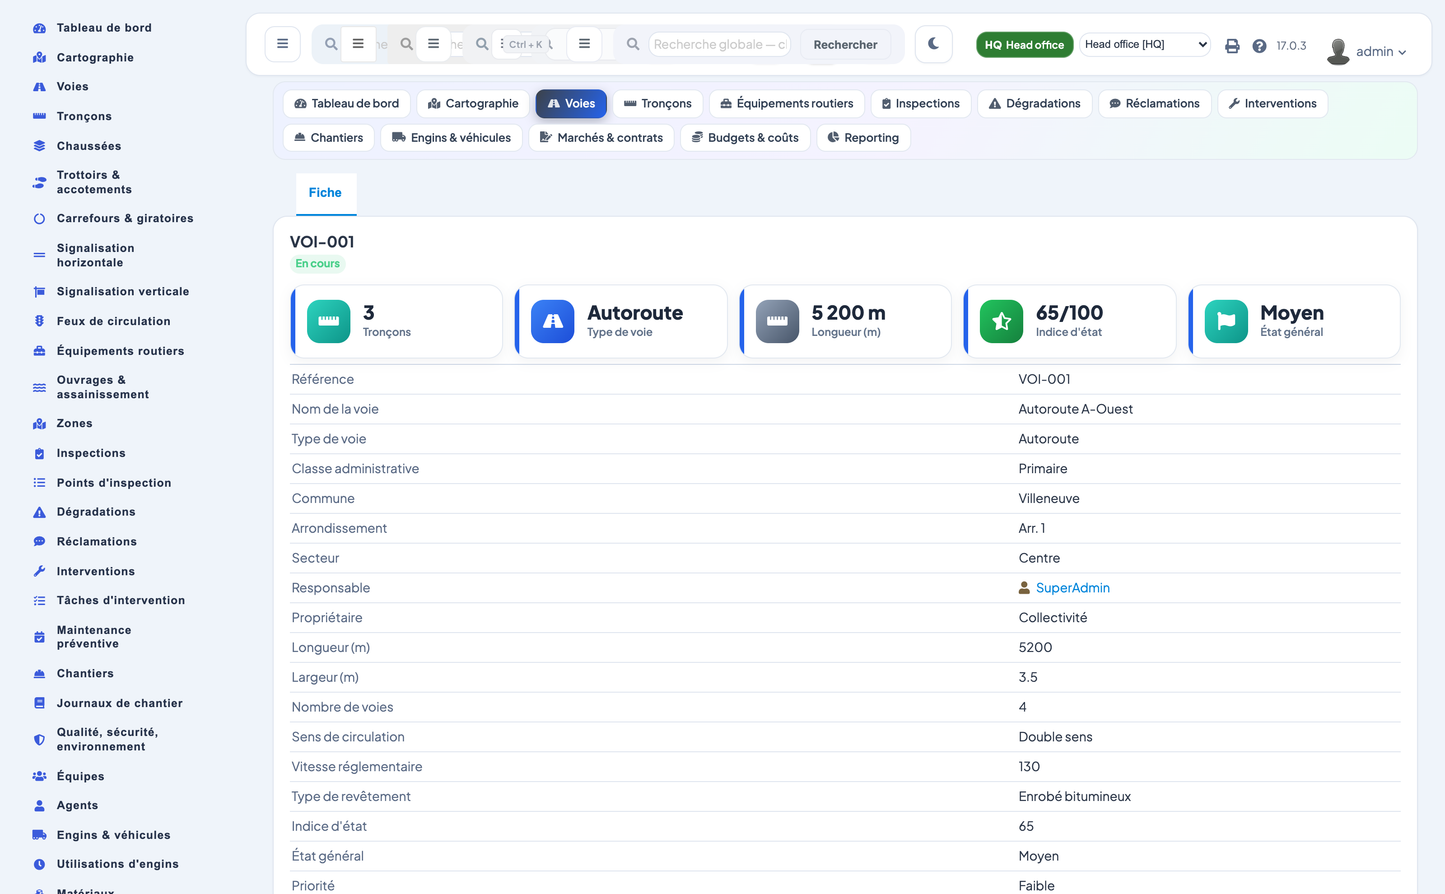The image size is (1445, 894).
Task: Open the Inspections module tab
Action: (x=921, y=103)
